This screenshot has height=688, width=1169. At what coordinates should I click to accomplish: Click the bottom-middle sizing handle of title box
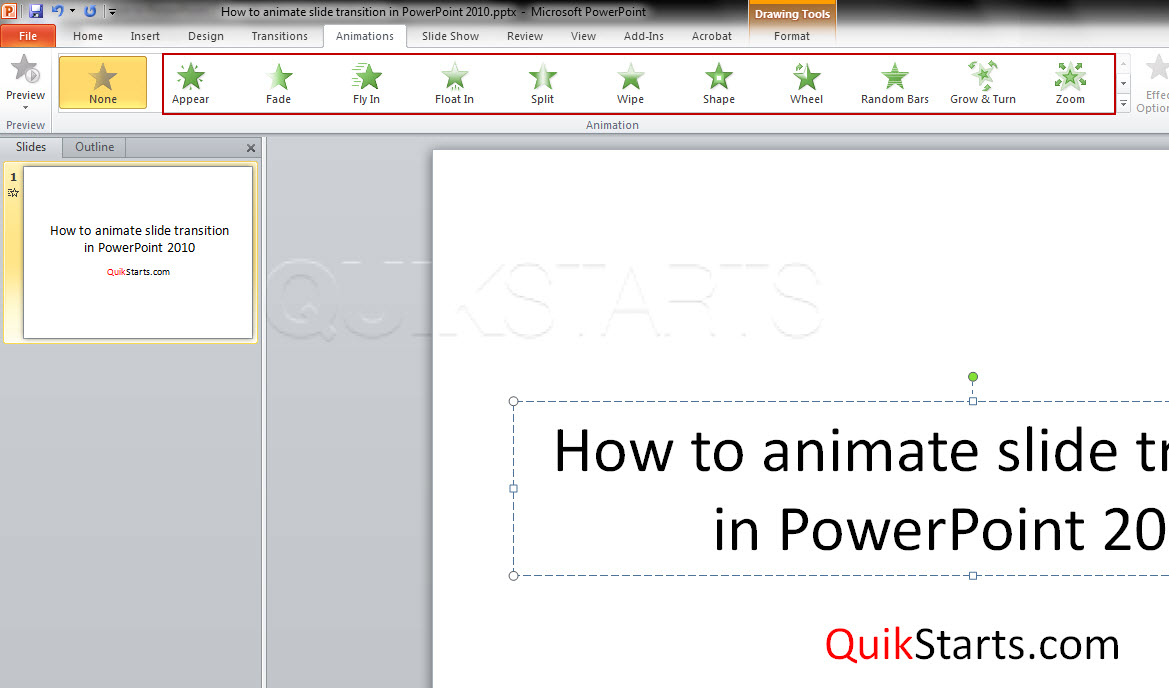973,575
